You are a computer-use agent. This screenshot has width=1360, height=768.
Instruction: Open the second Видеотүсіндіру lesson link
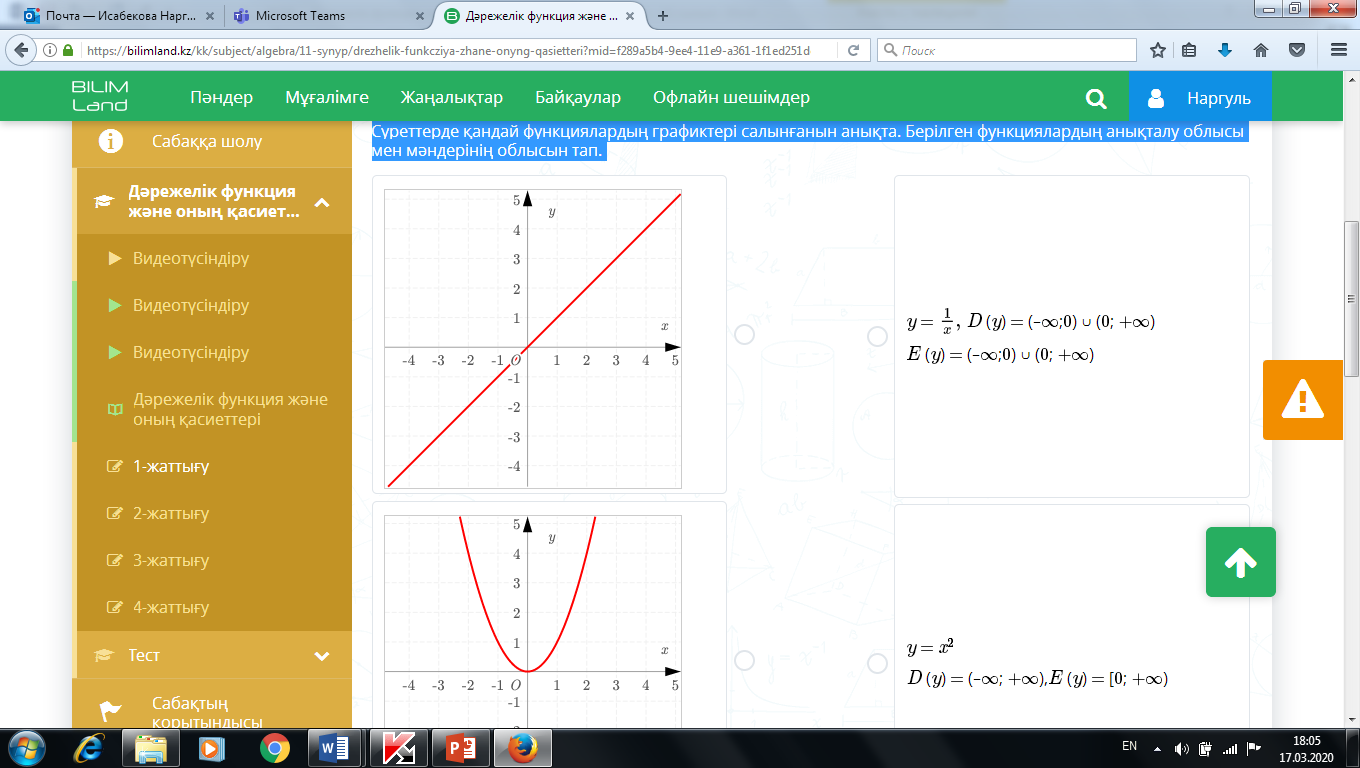(x=191, y=306)
